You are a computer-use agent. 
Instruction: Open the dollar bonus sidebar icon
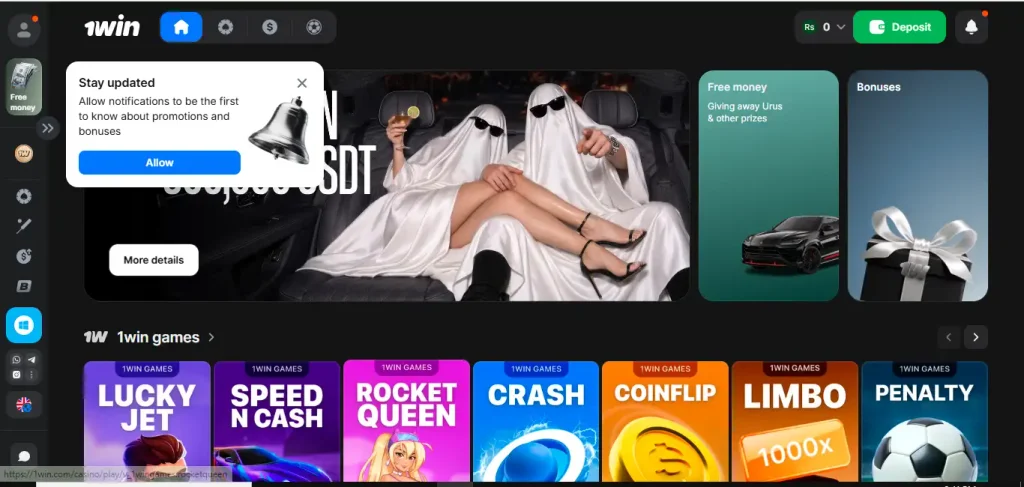coord(24,257)
